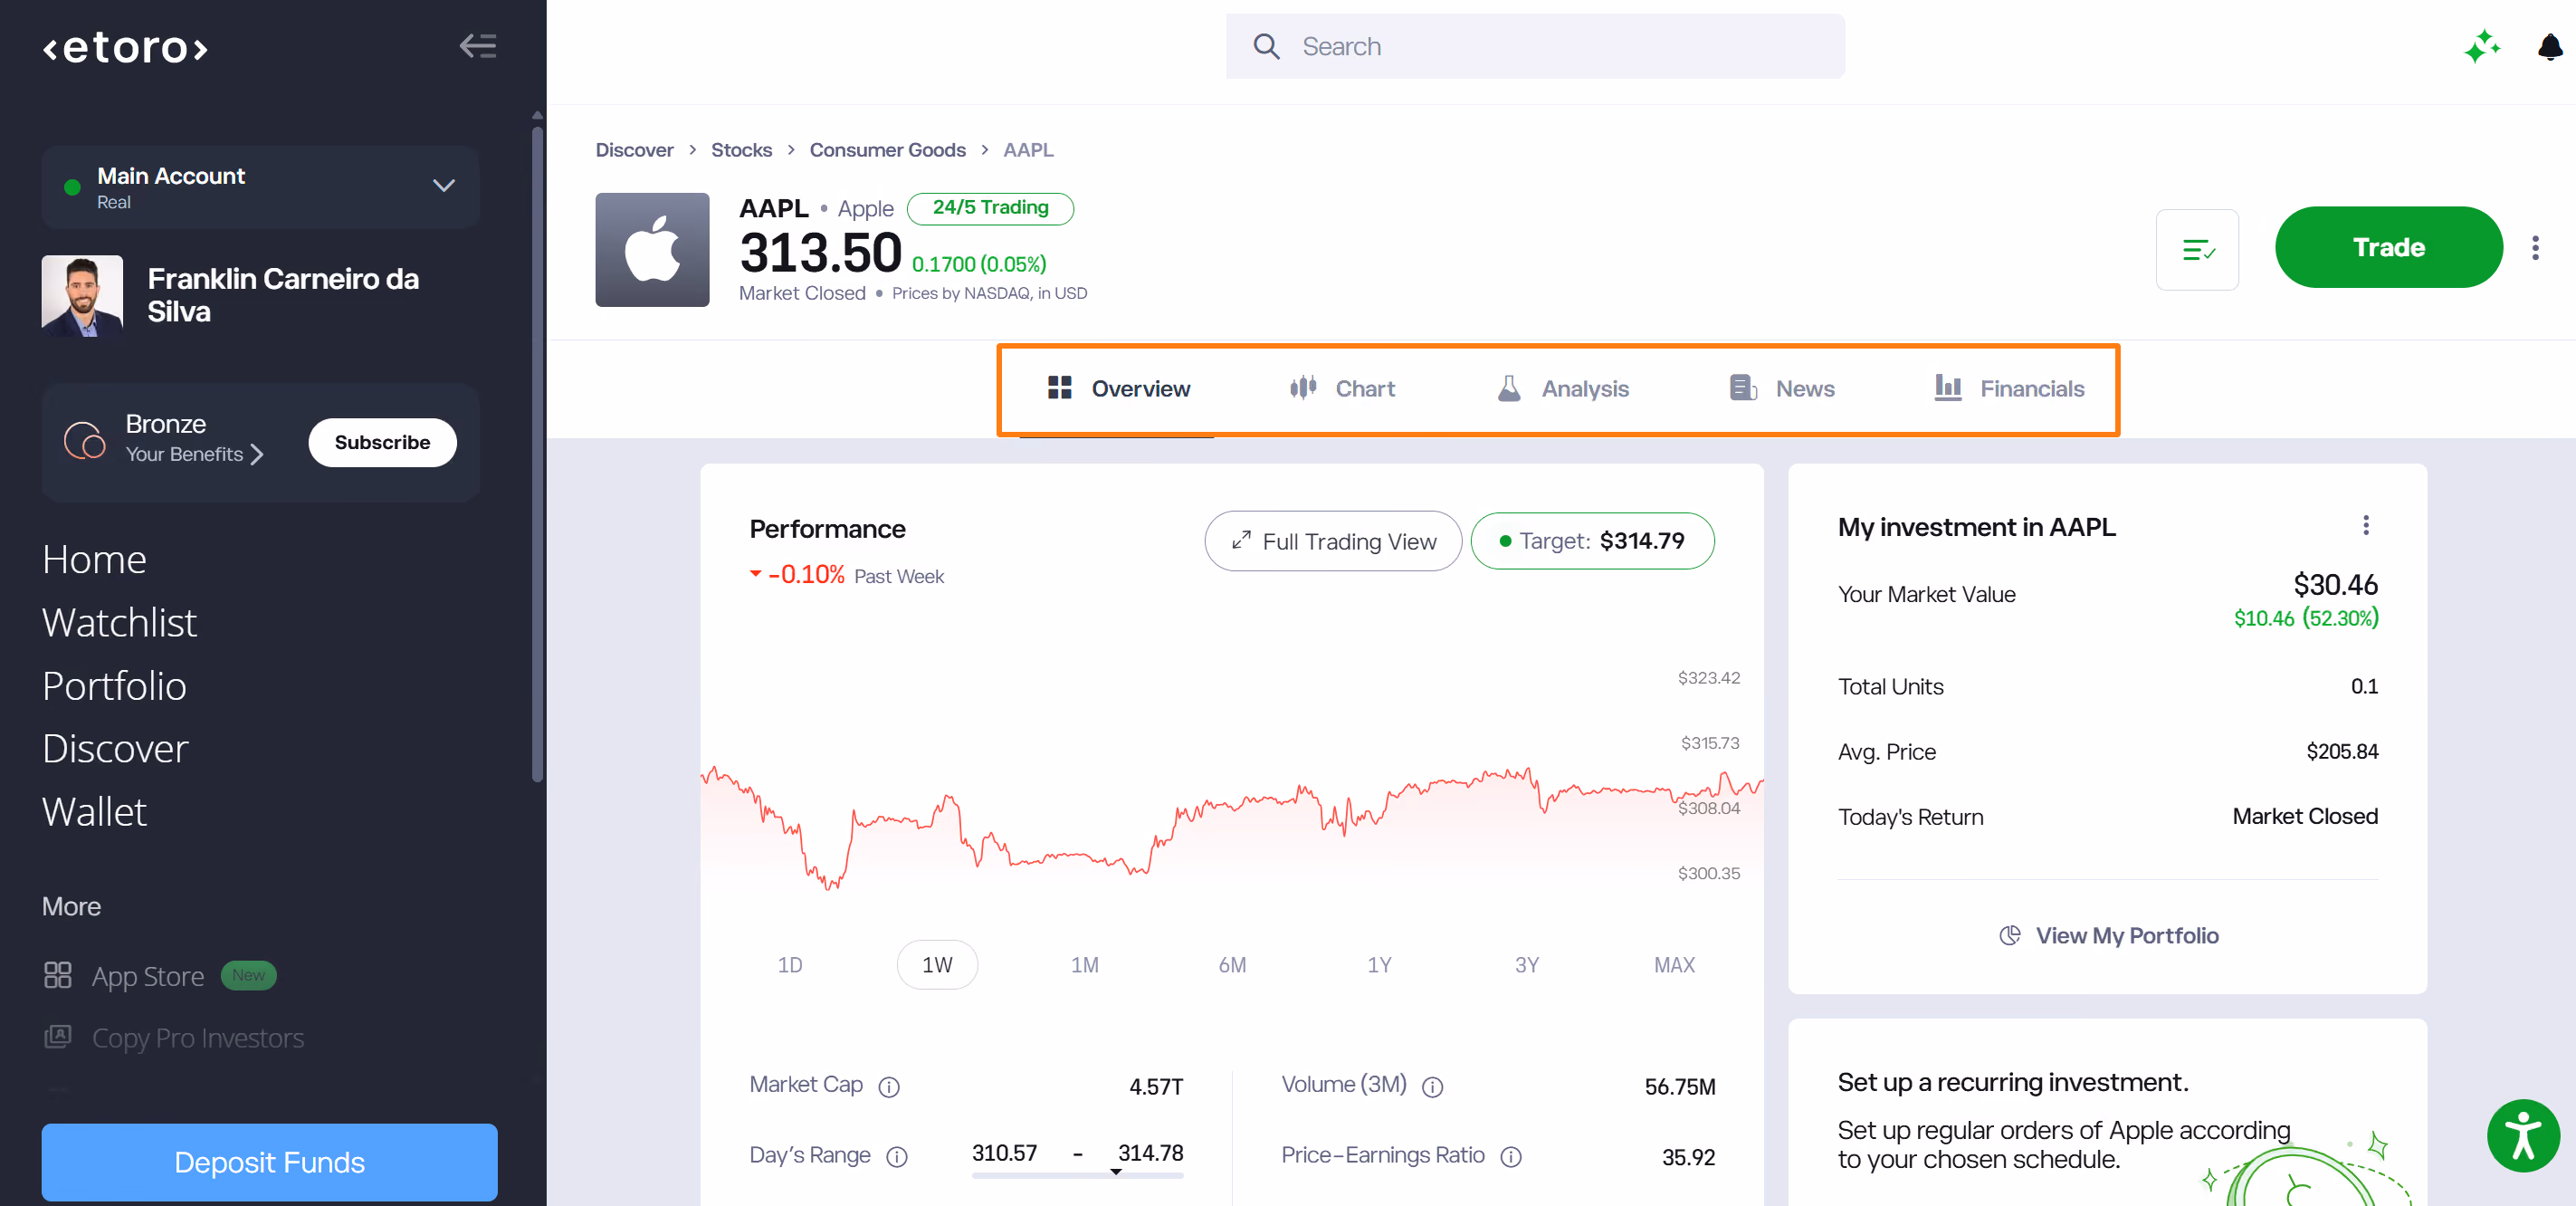This screenshot has height=1206, width=2576.
Task: Select the MAX time range
Action: [1674, 965]
